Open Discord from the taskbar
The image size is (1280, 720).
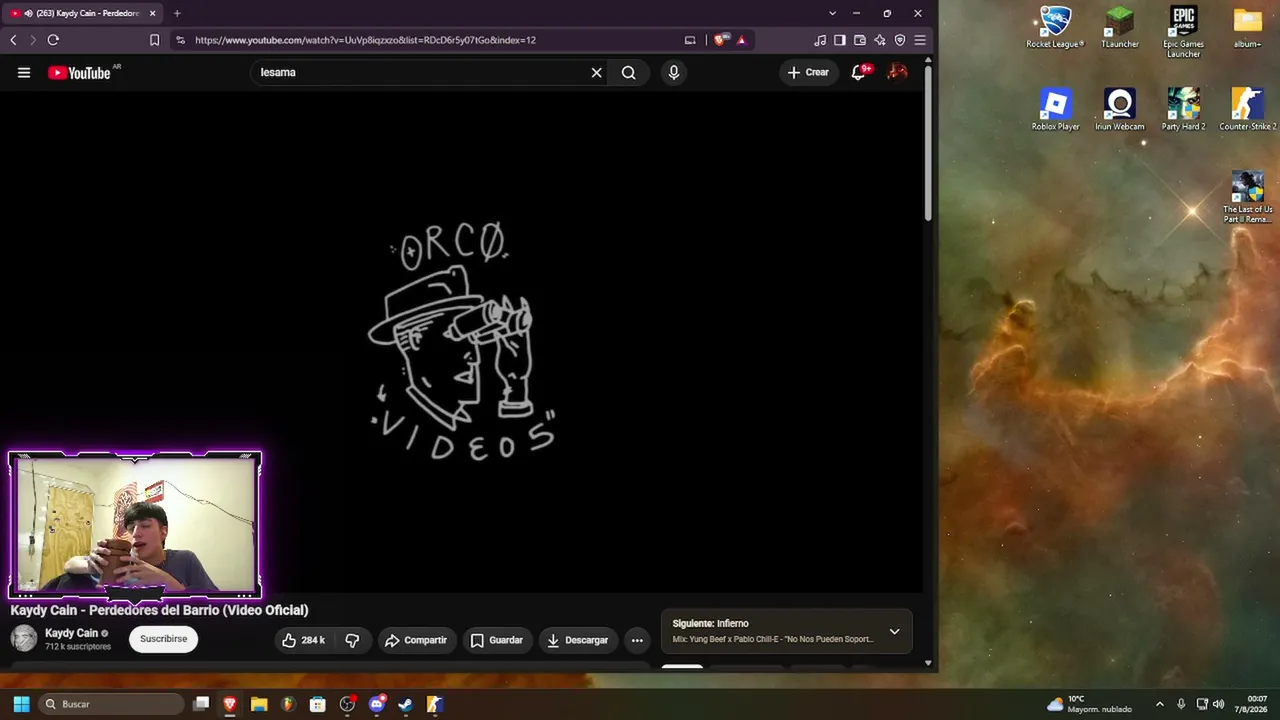(376, 704)
